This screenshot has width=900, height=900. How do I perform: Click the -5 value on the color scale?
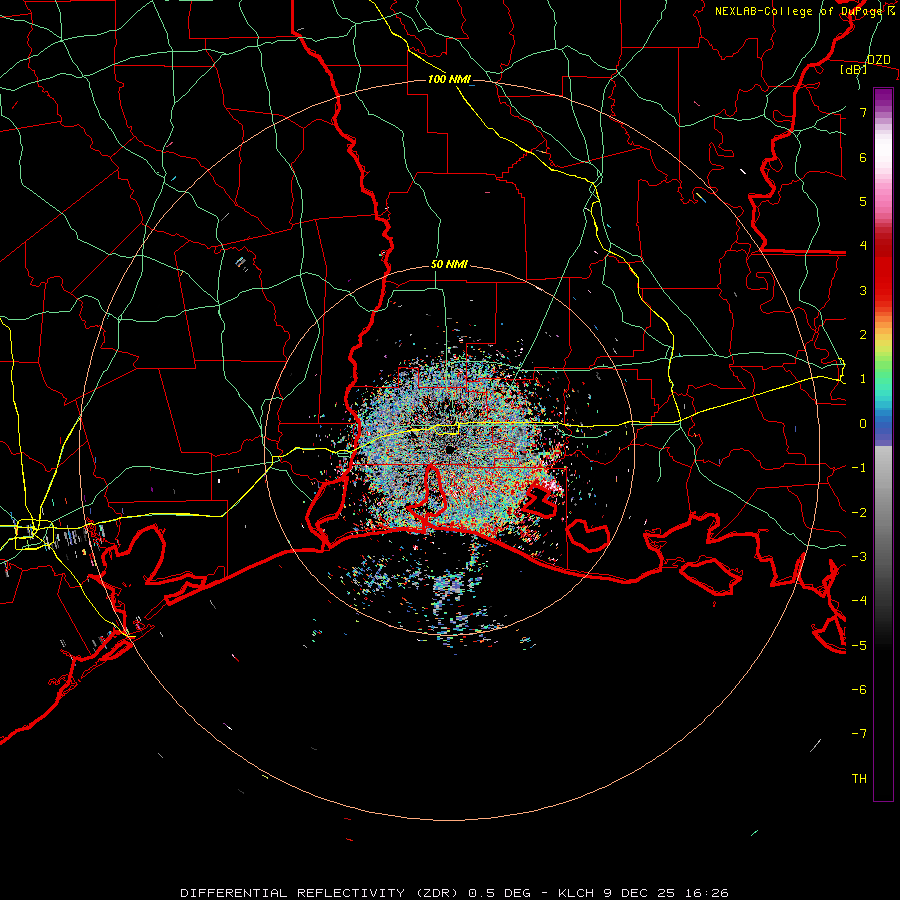(859, 646)
